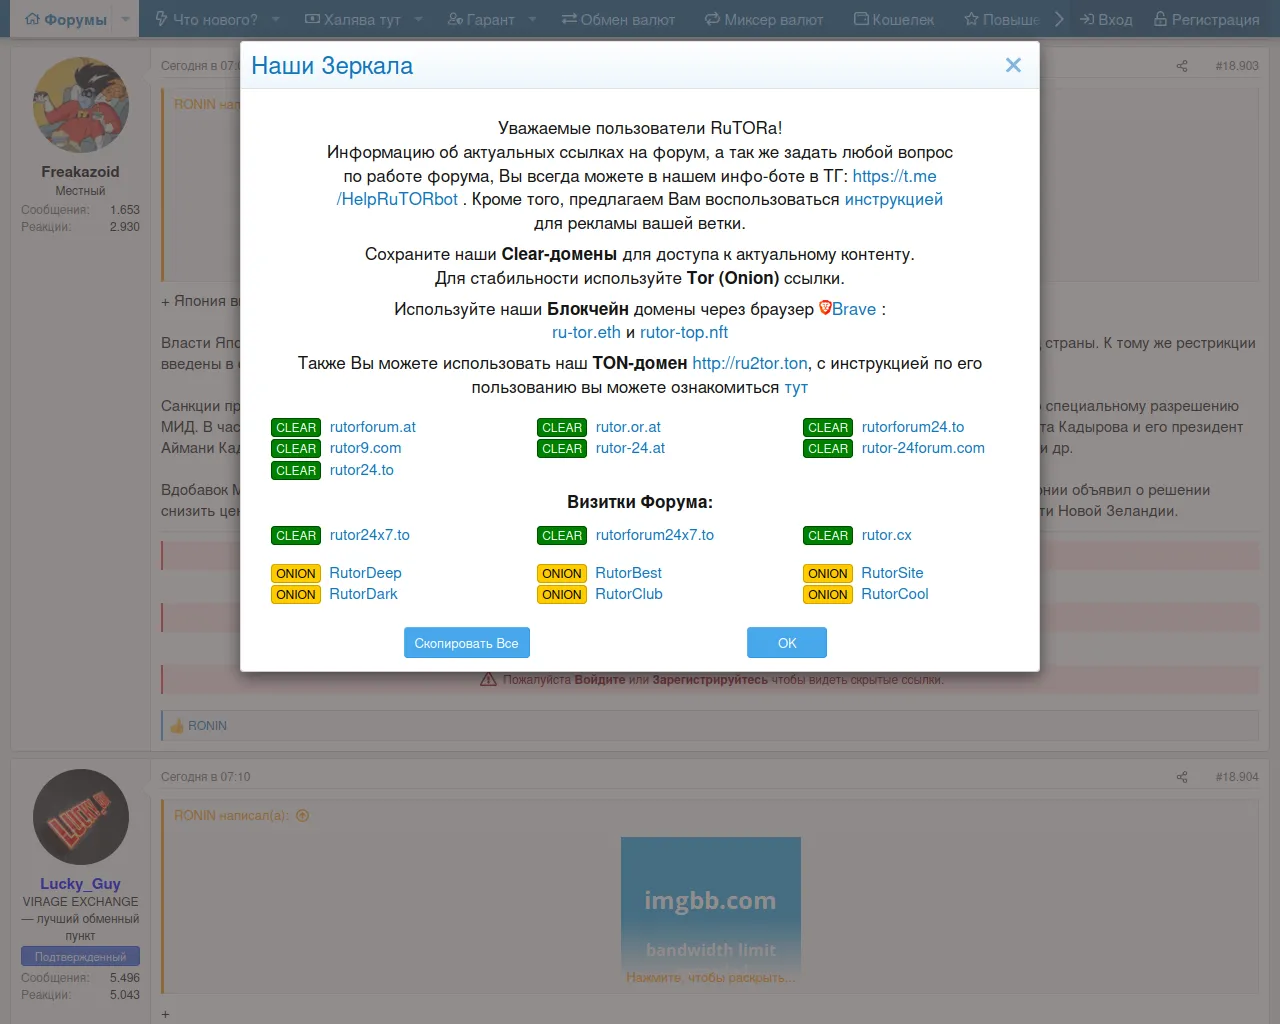Open the Lucky_Guy user profile name
The width and height of the screenshot is (1280, 1024).
[x=80, y=884]
